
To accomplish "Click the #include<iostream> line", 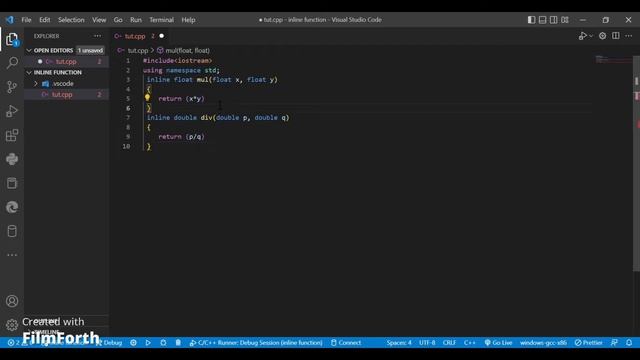I will pos(177,60).
